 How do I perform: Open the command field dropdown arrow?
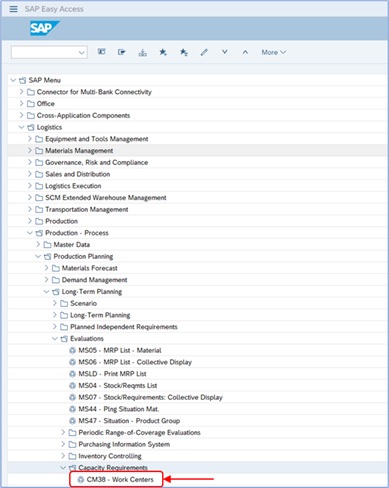tap(81, 52)
